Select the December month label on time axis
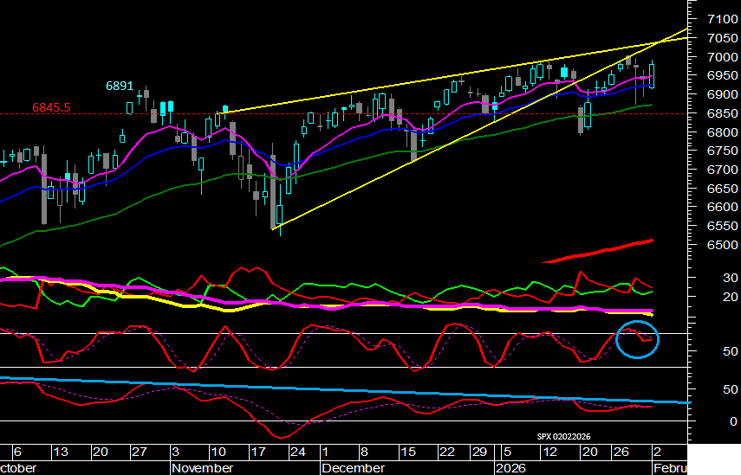This screenshot has height=475, width=741. click(x=355, y=467)
